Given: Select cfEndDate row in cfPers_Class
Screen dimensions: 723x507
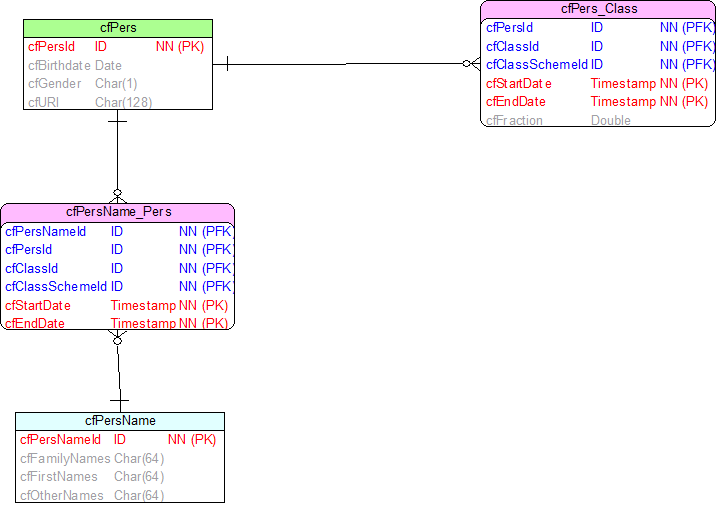Looking at the screenshot, I should point(598,101).
